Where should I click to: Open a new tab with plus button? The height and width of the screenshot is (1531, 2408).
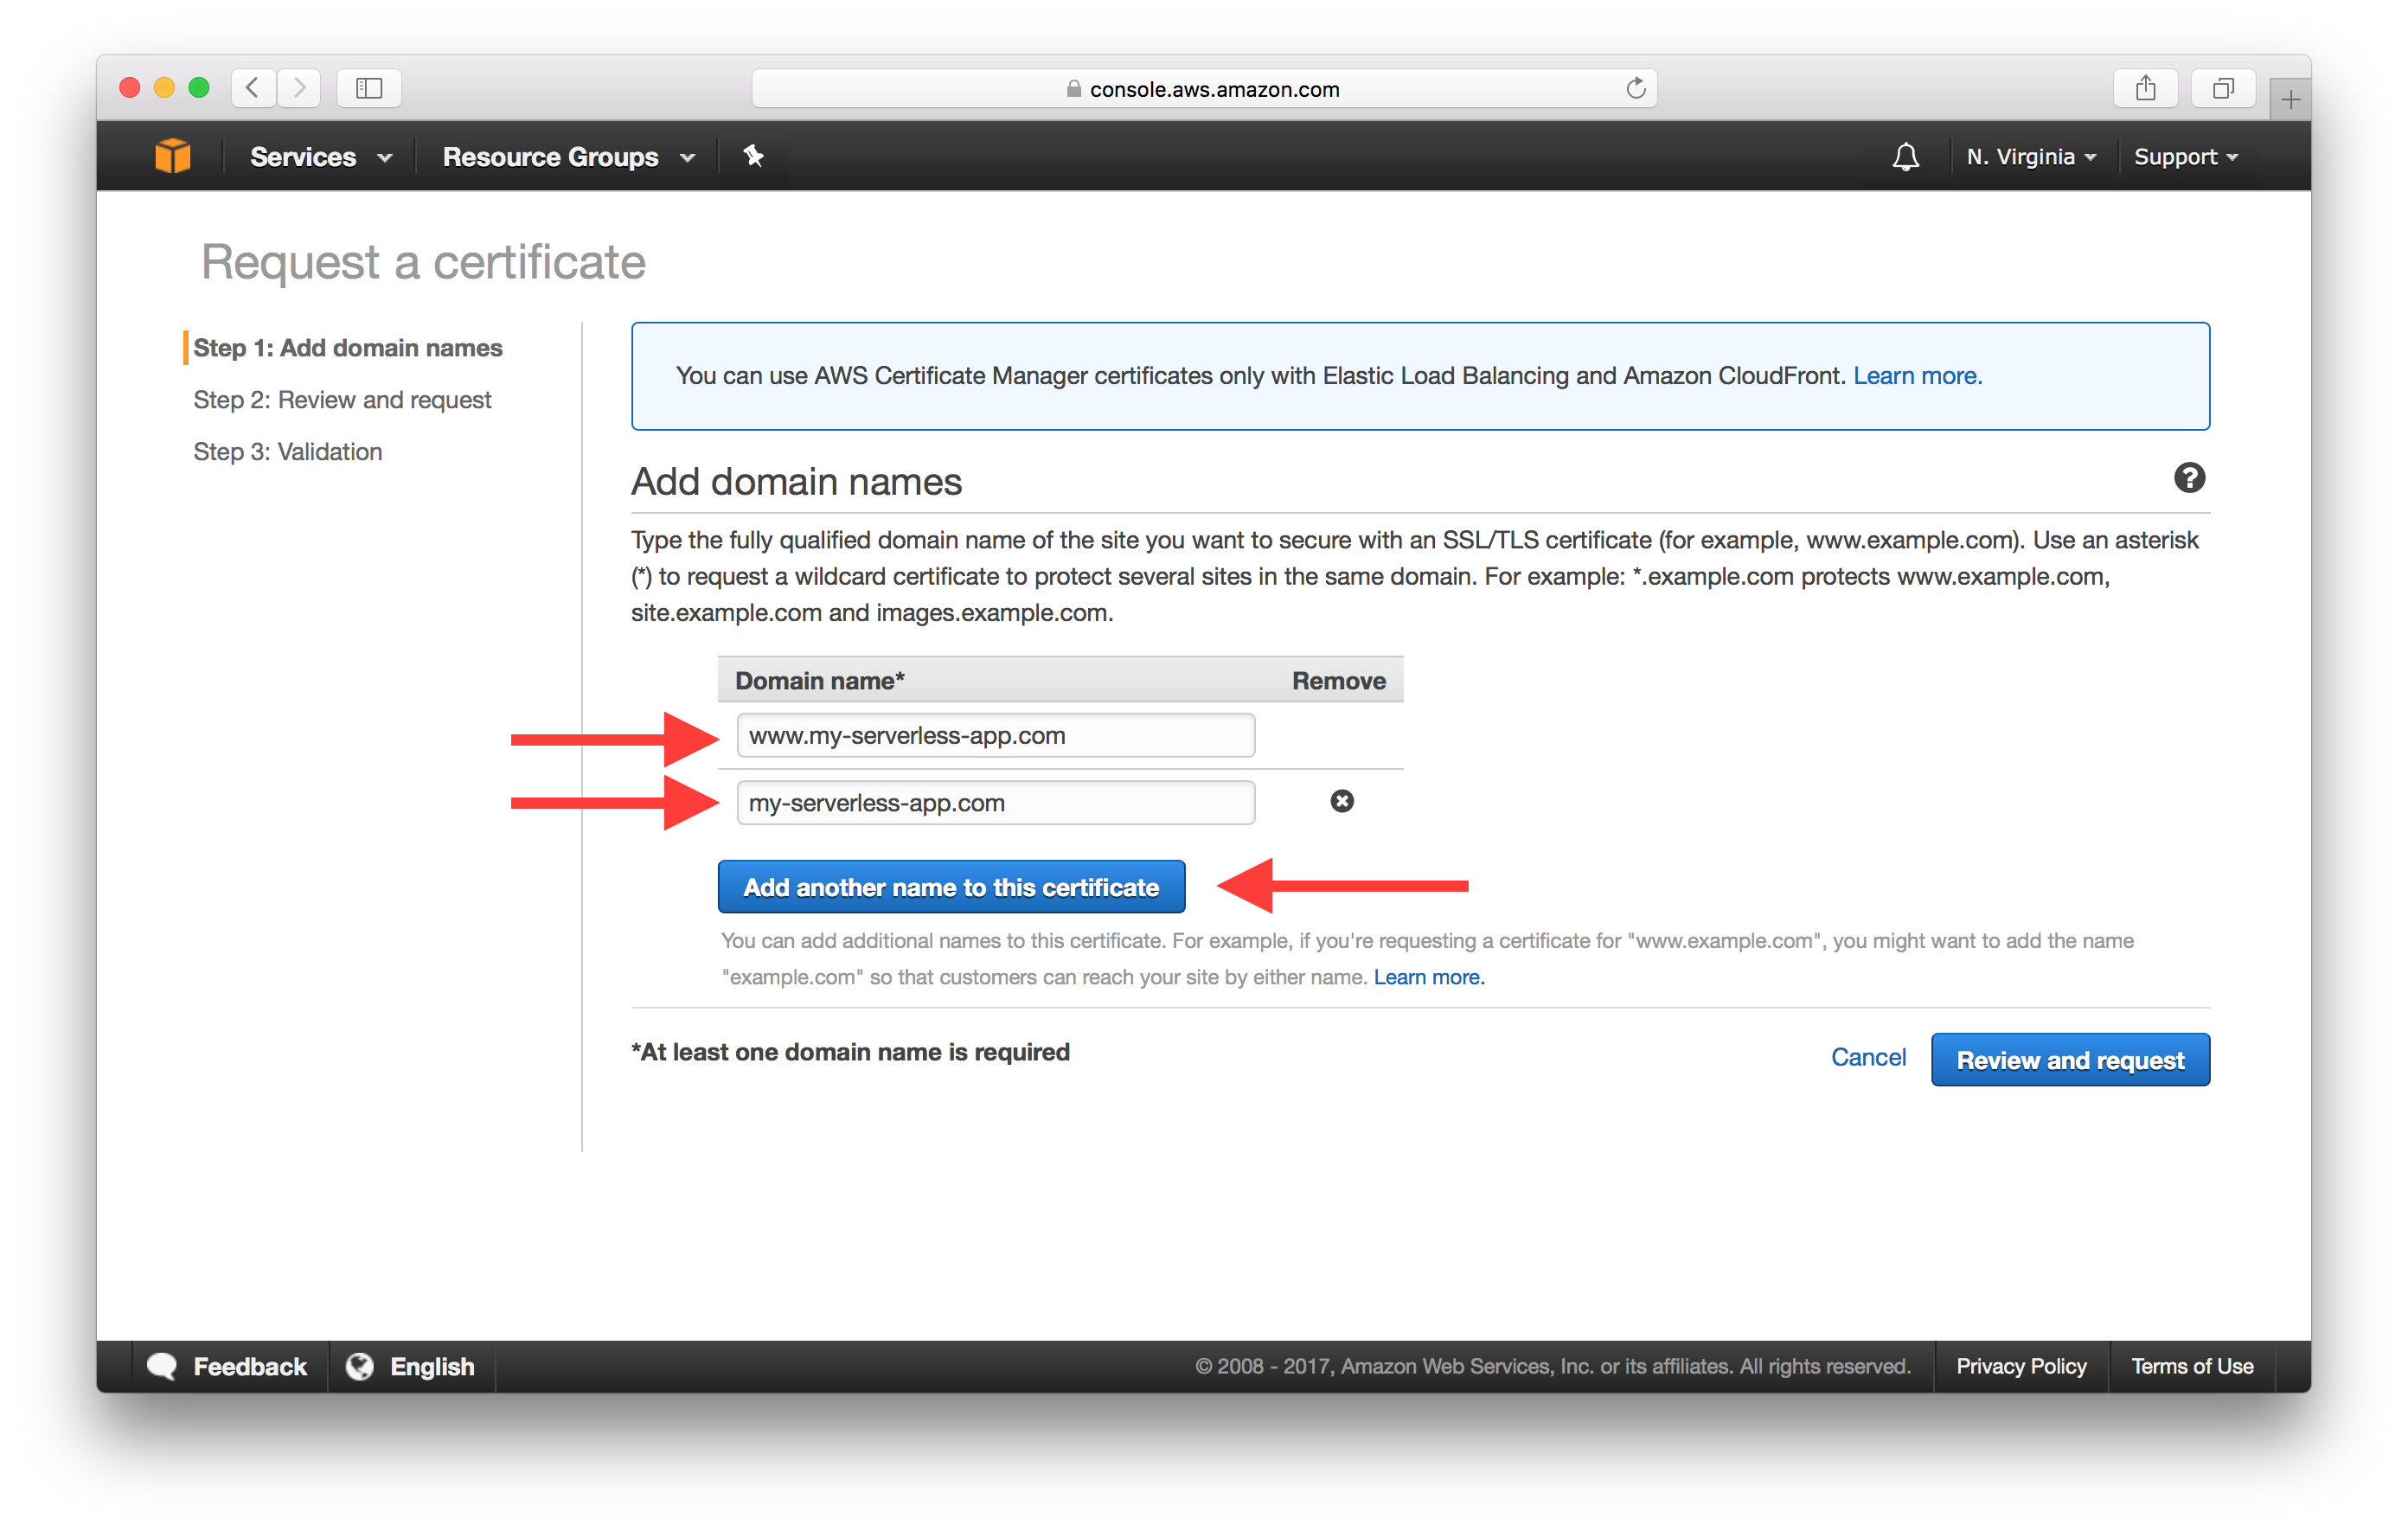(2290, 99)
